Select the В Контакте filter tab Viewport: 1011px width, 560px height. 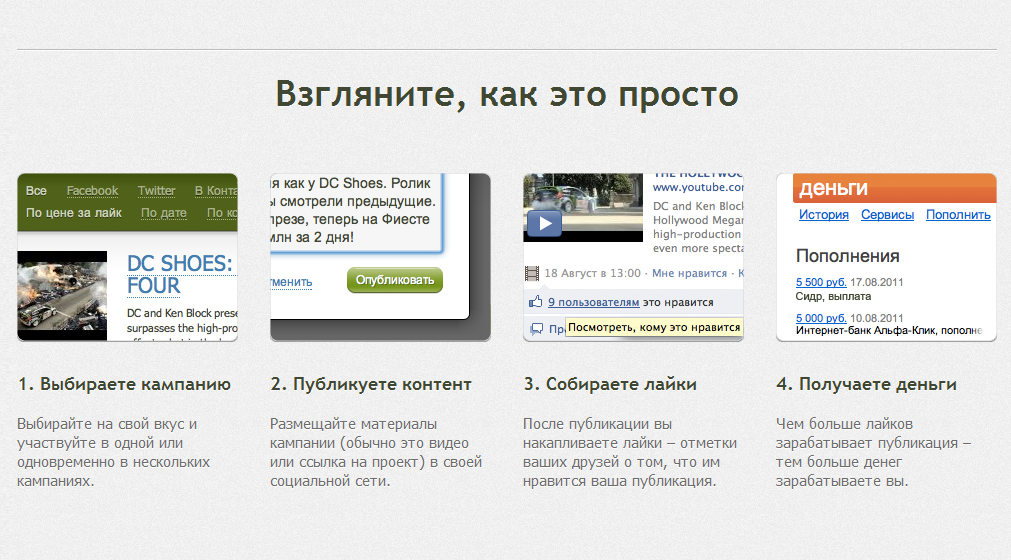(x=216, y=191)
